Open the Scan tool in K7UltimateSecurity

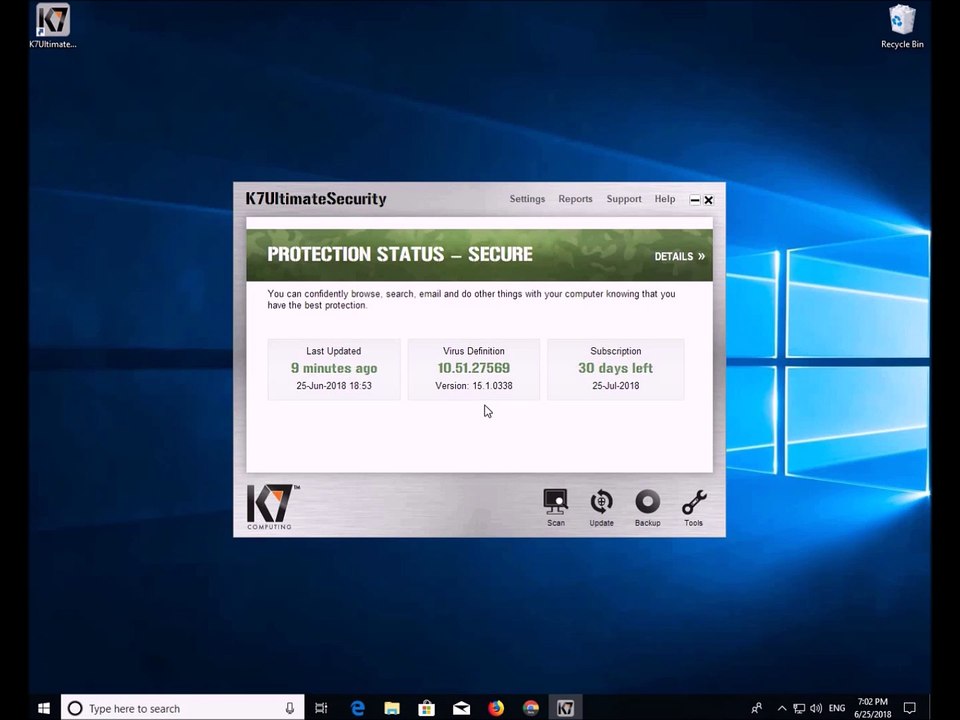[556, 508]
